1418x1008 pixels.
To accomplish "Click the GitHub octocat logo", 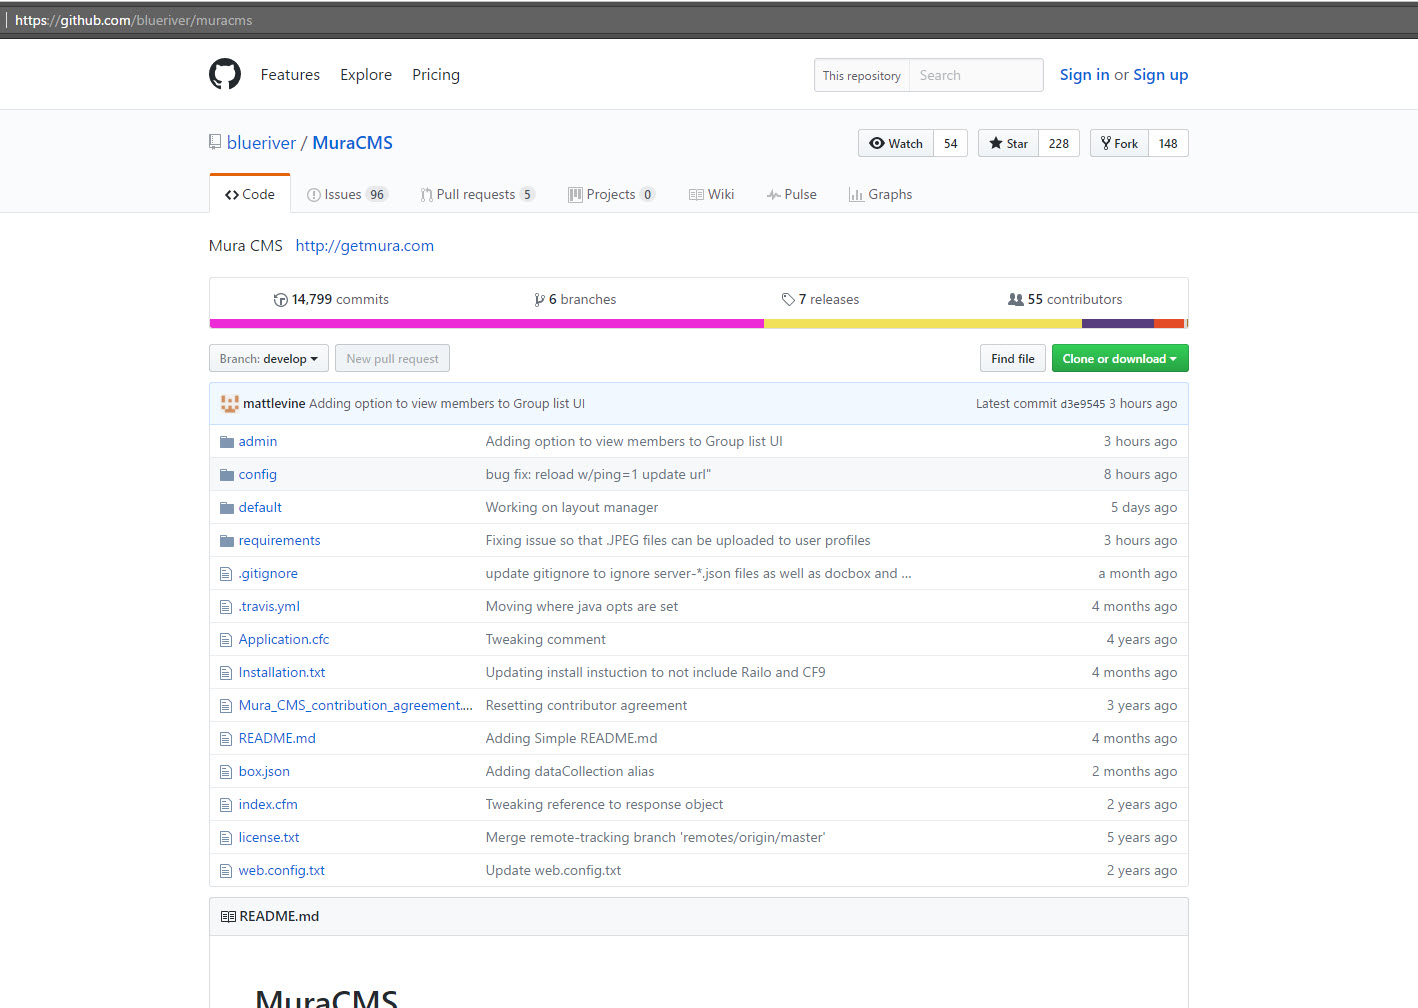I will point(225,74).
